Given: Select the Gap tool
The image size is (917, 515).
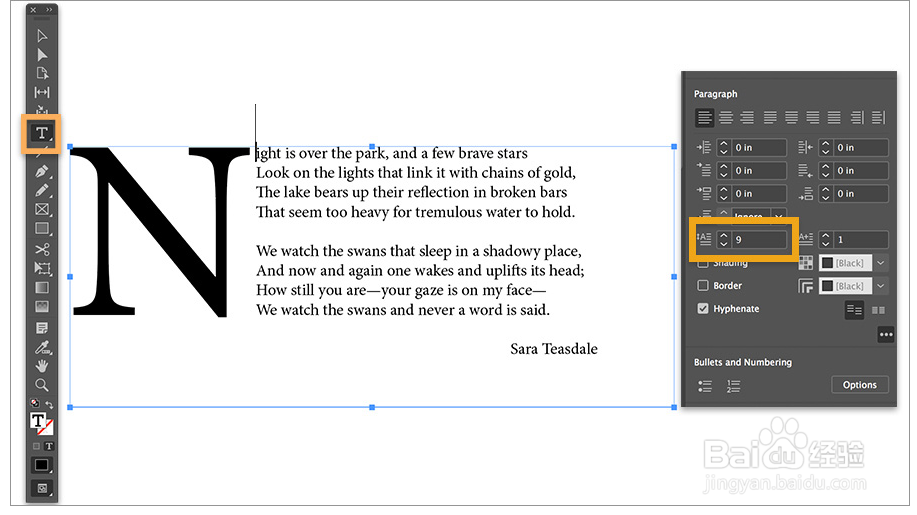Looking at the screenshot, I should click(42, 92).
